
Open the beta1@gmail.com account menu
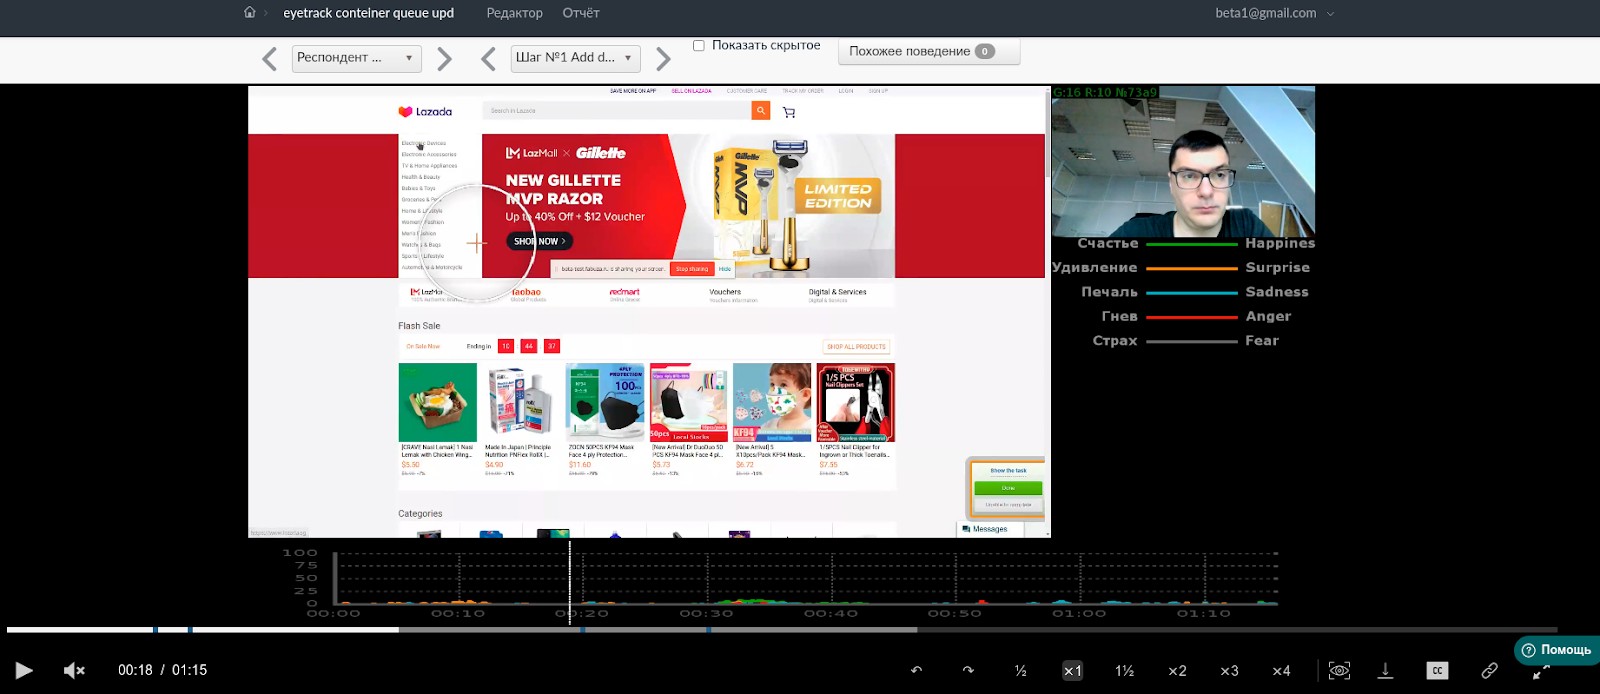click(1274, 13)
